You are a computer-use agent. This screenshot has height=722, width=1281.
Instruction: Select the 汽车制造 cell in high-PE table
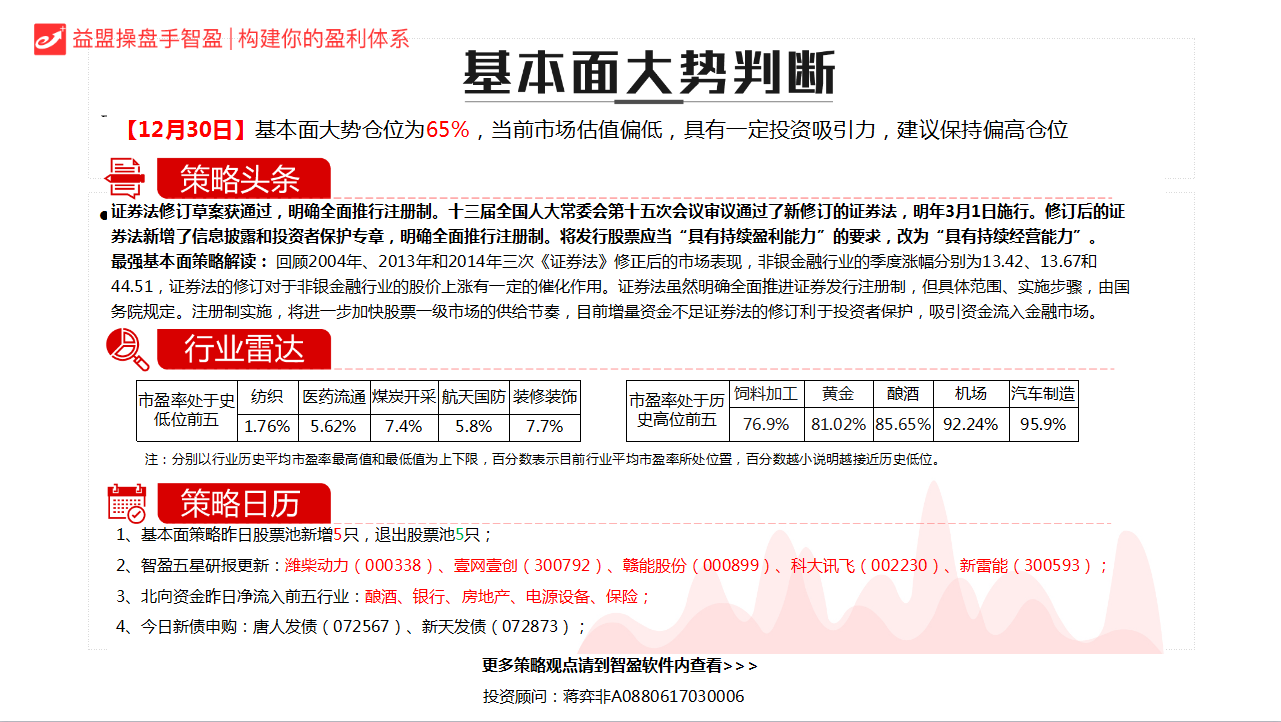(x=1043, y=394)
